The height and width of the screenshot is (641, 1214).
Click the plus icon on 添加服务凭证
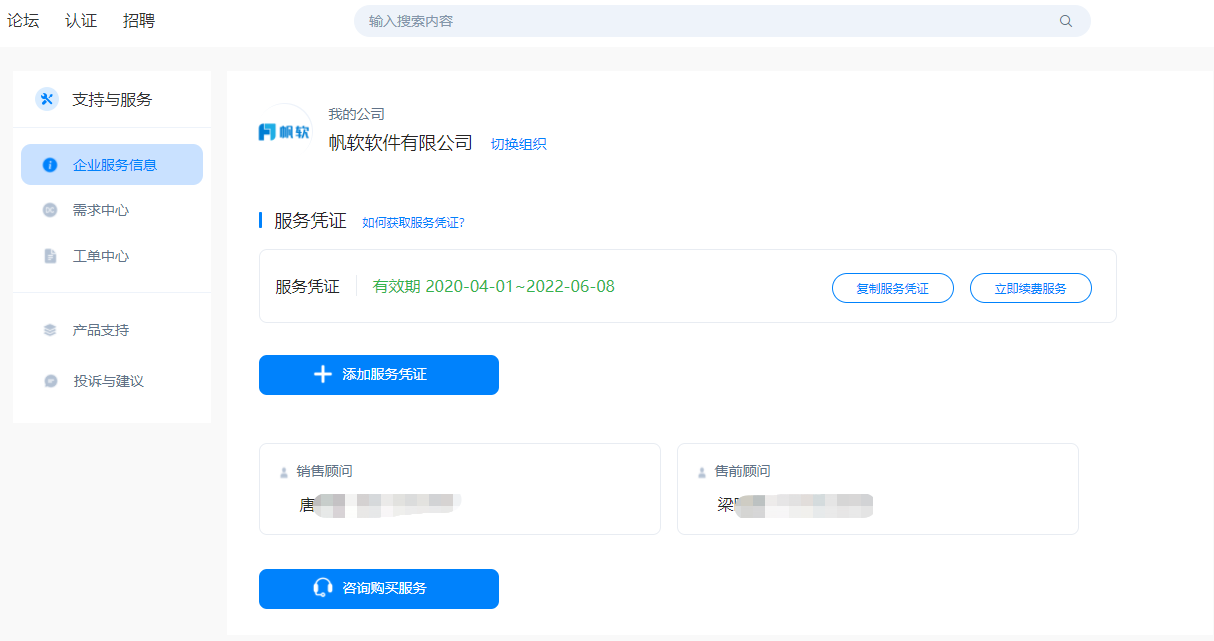(322, 375)
